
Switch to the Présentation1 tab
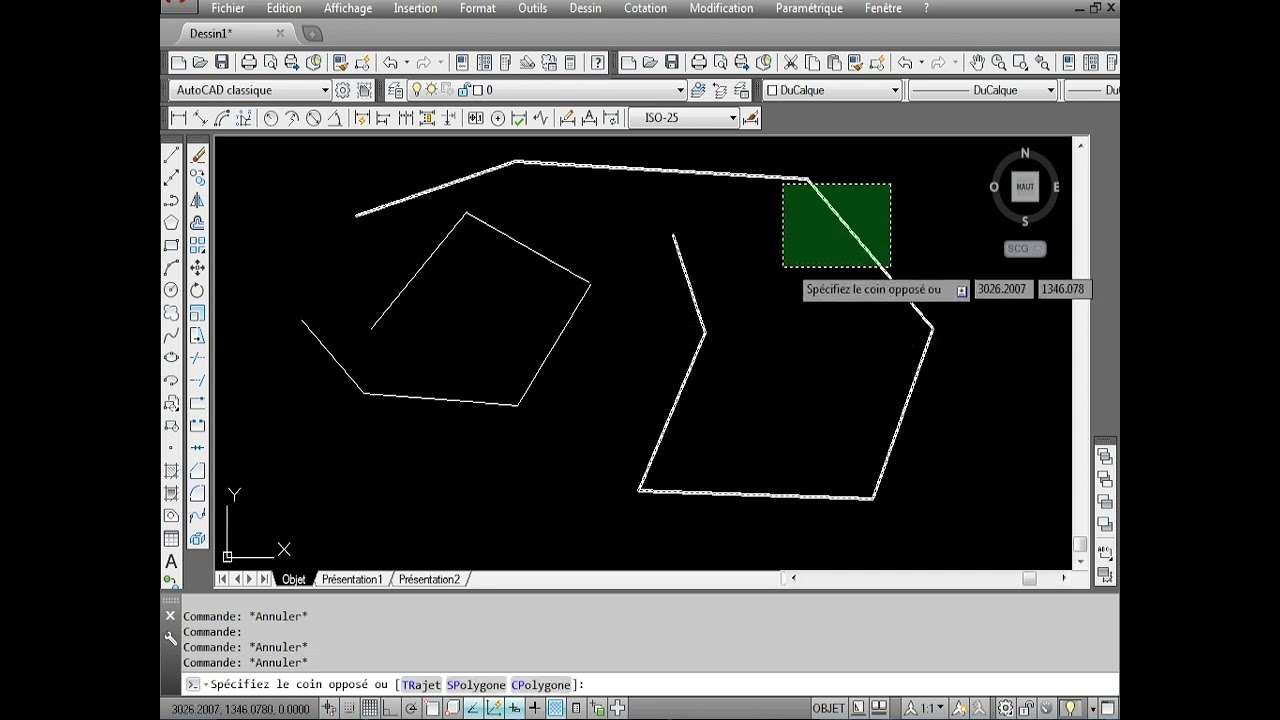coord(352,579)
